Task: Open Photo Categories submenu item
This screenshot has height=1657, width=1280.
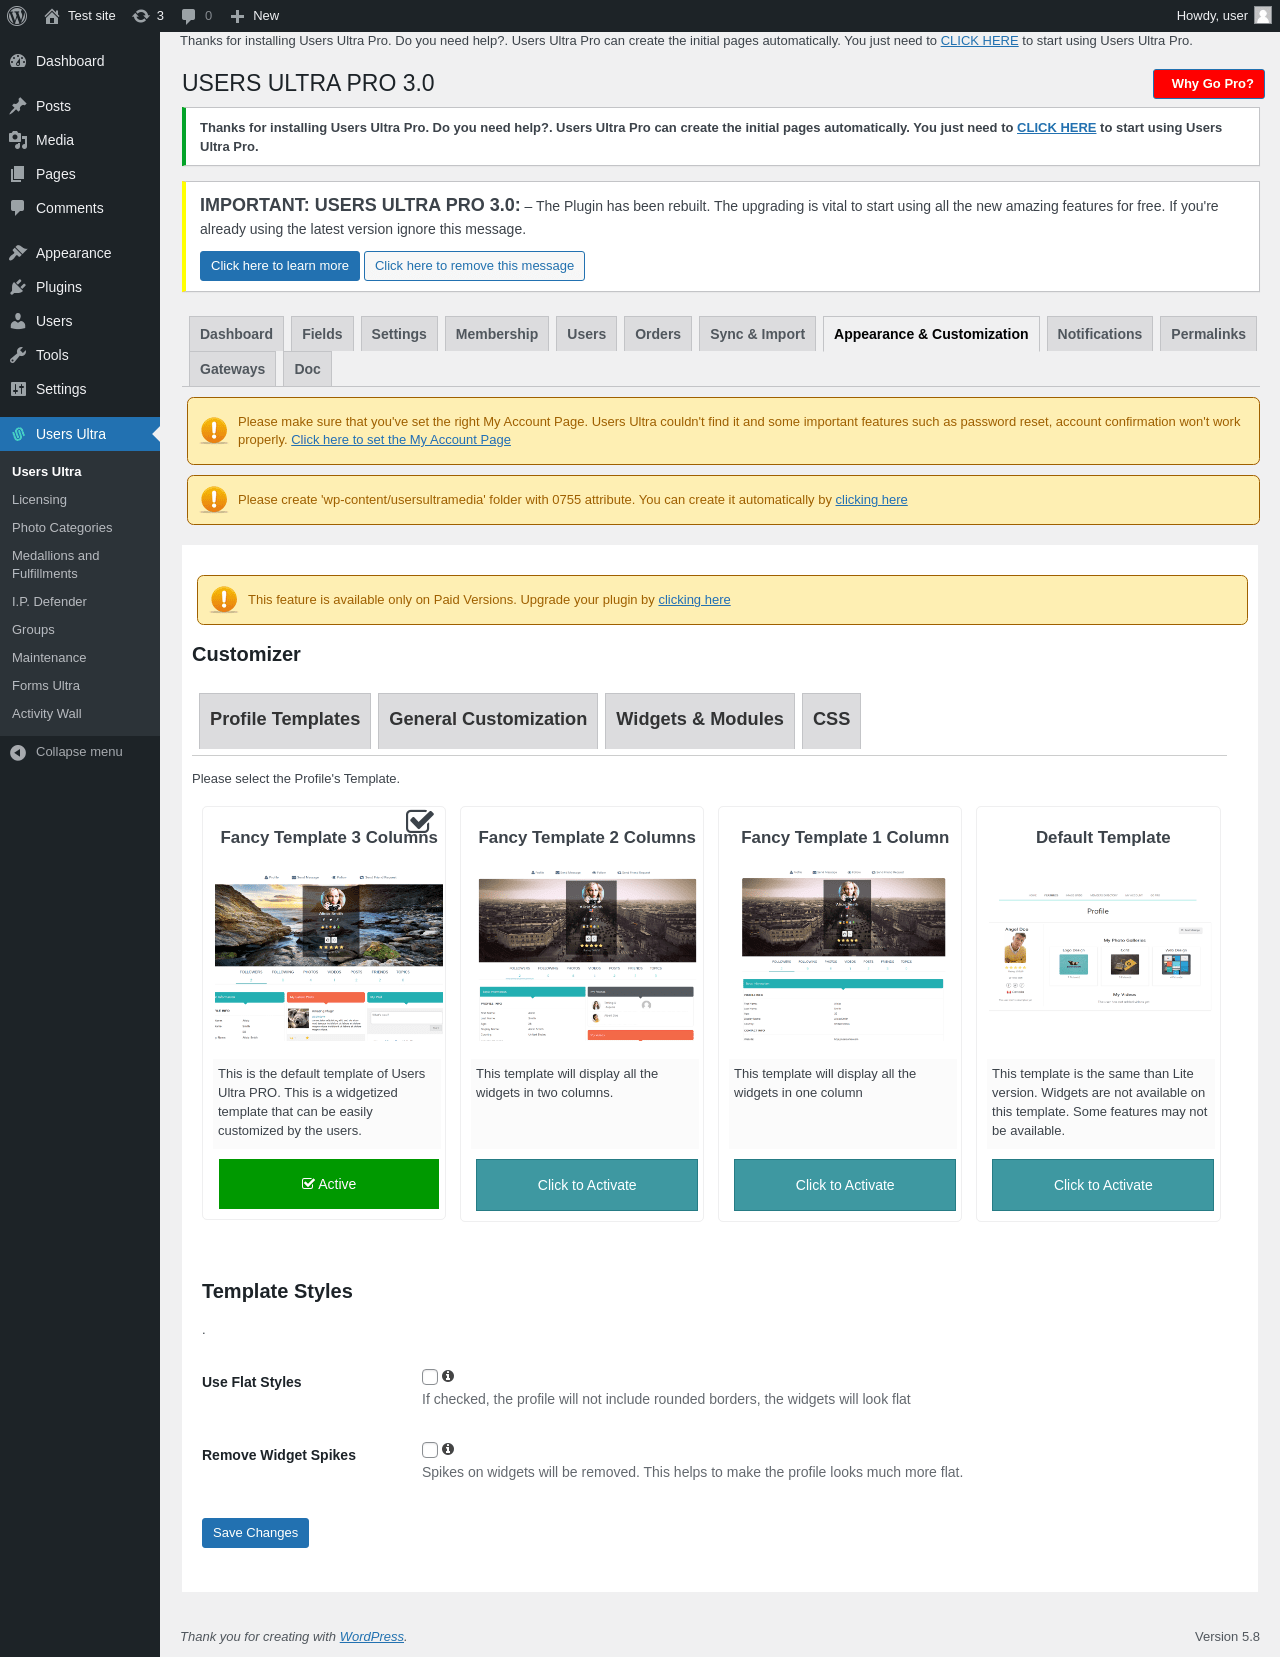Action: [x=62, y=528]
